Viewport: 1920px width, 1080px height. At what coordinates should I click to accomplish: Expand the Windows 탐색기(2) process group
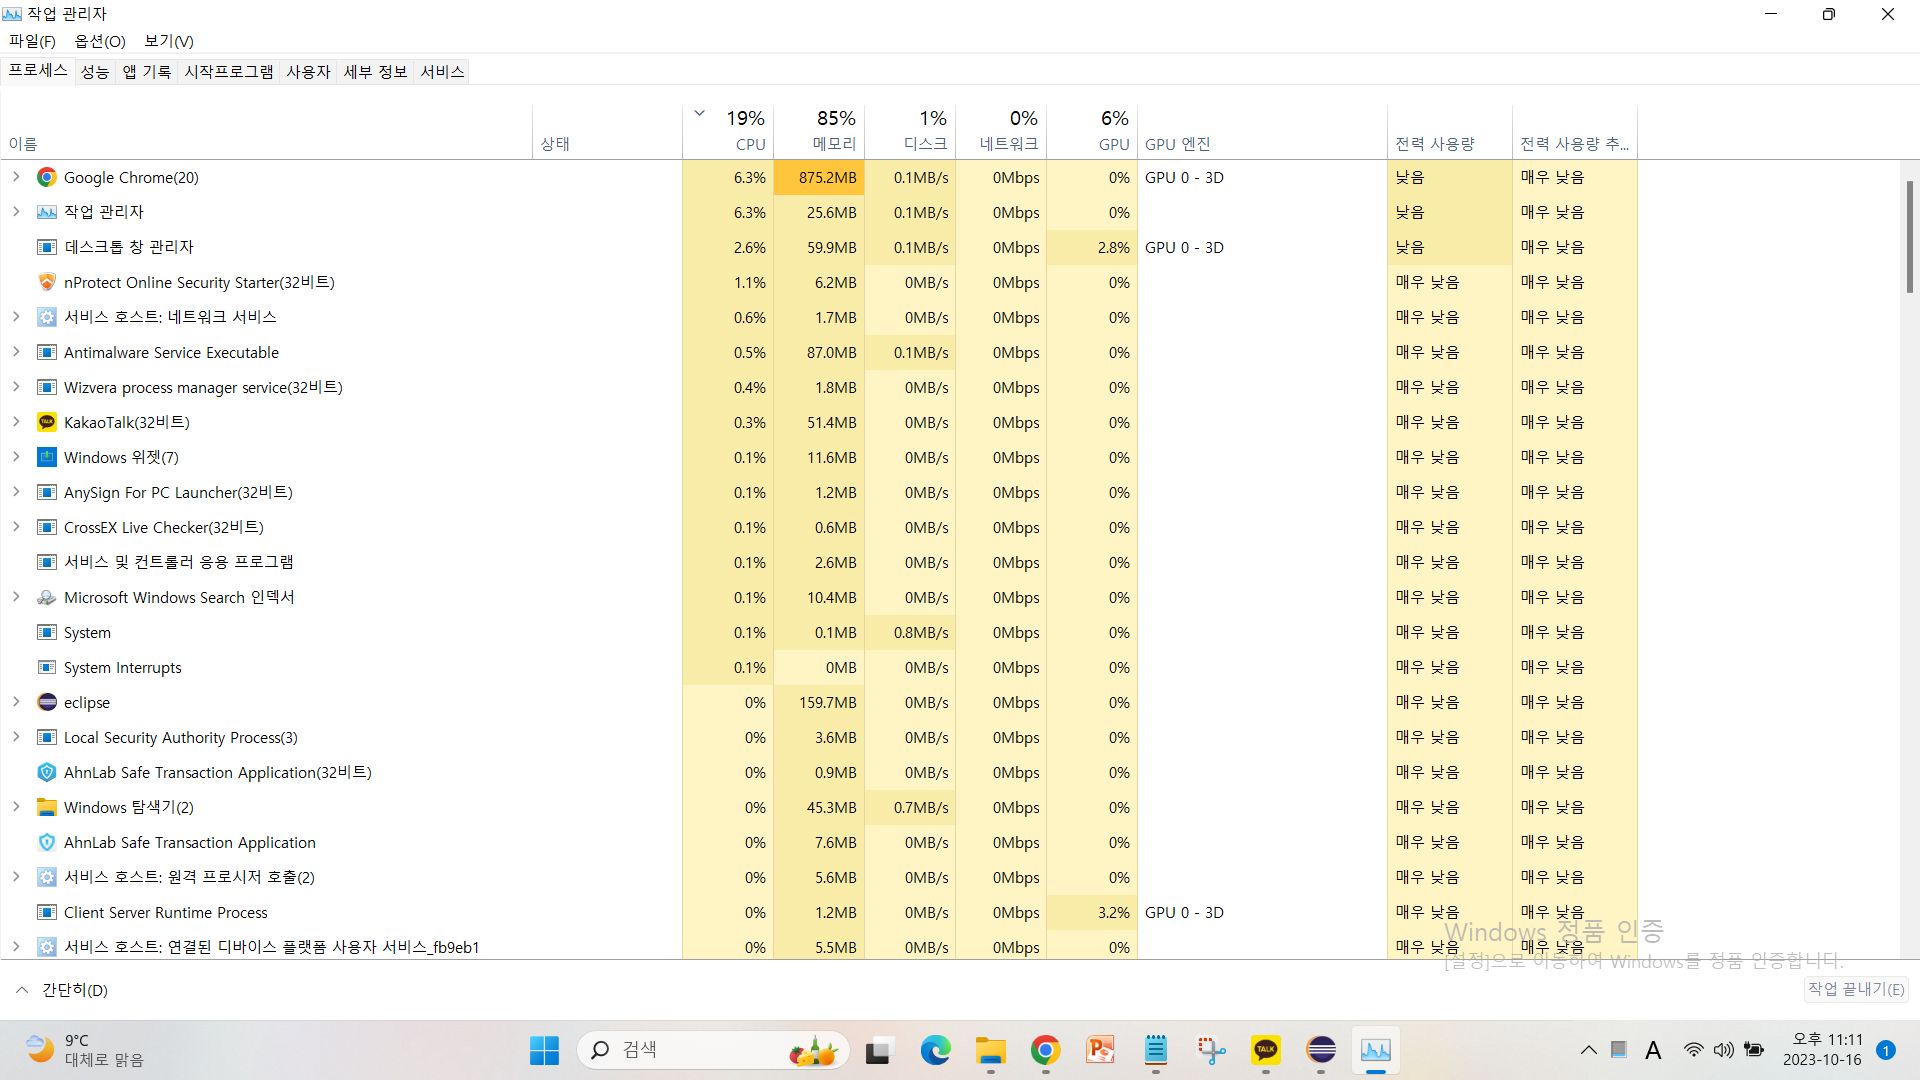pos(16,807)
